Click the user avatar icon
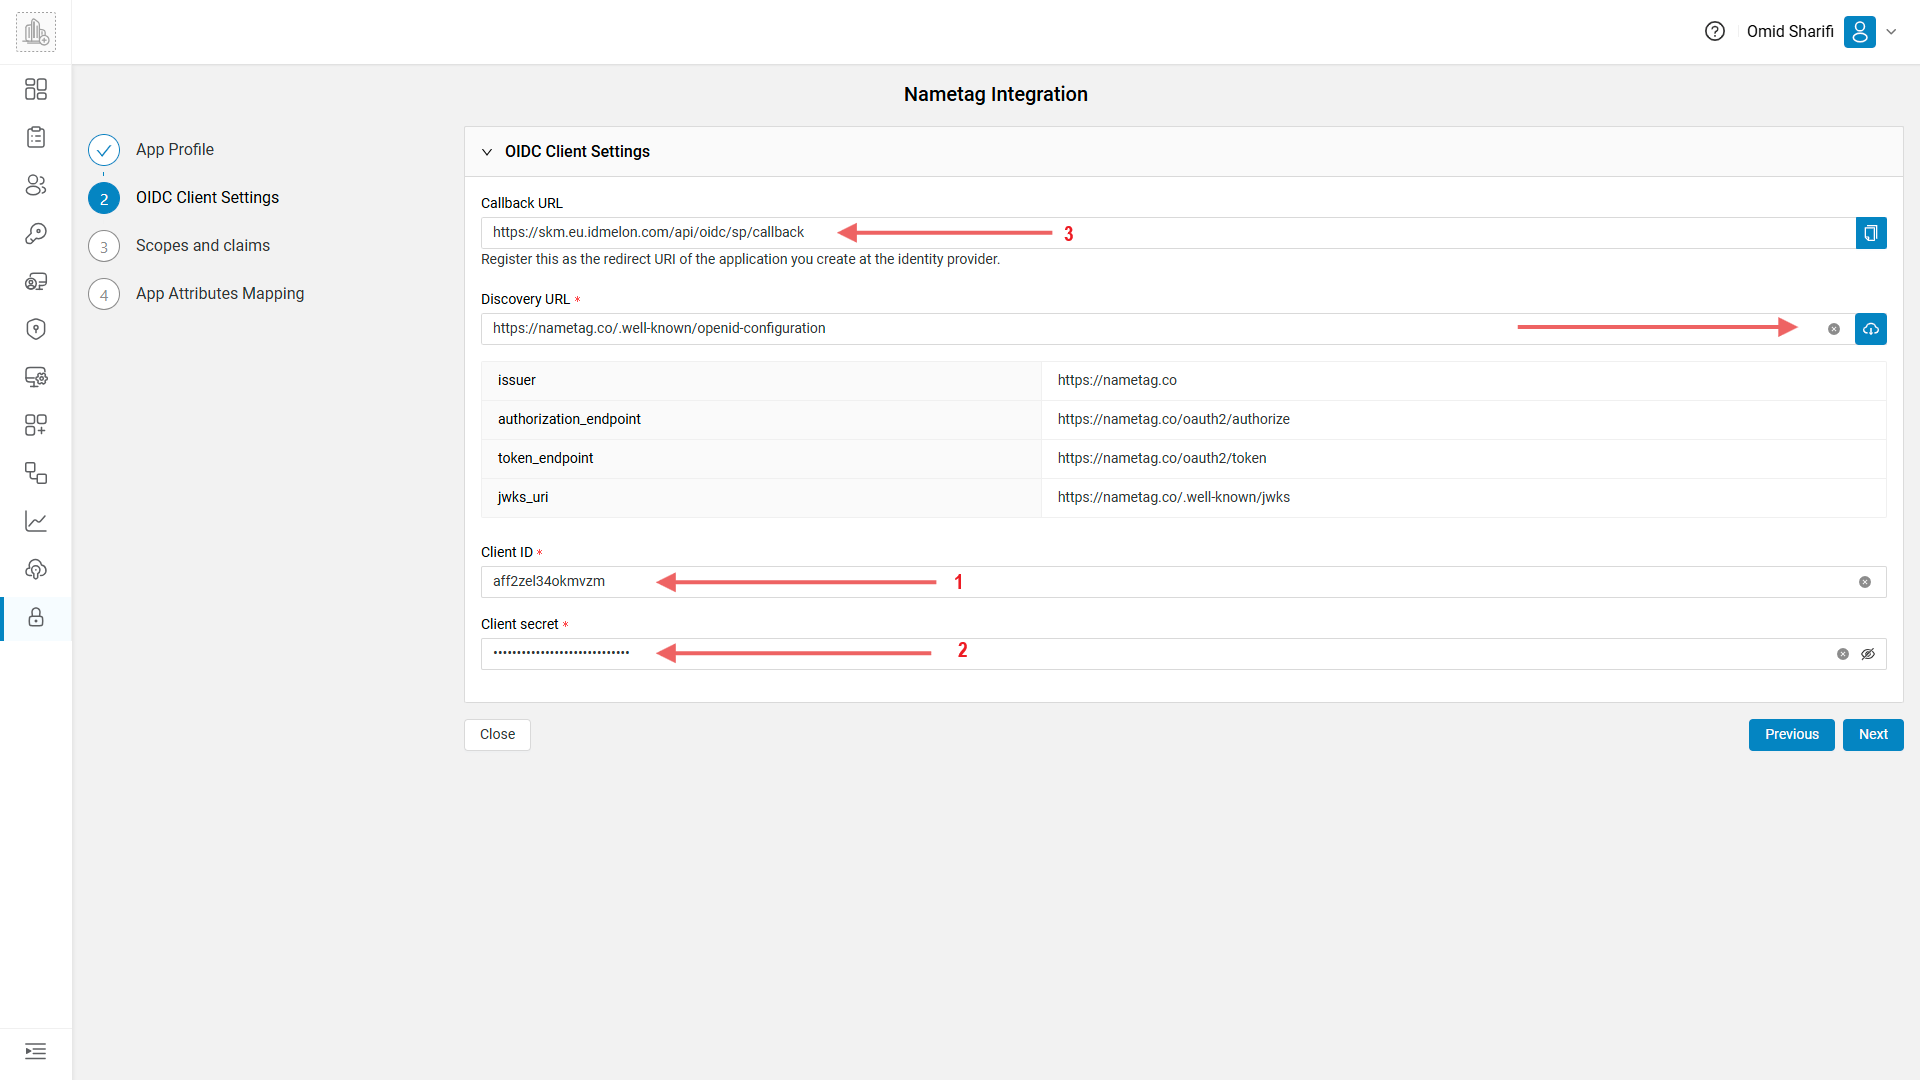The image size is (1920, 1080). (x=1860, y=32)
